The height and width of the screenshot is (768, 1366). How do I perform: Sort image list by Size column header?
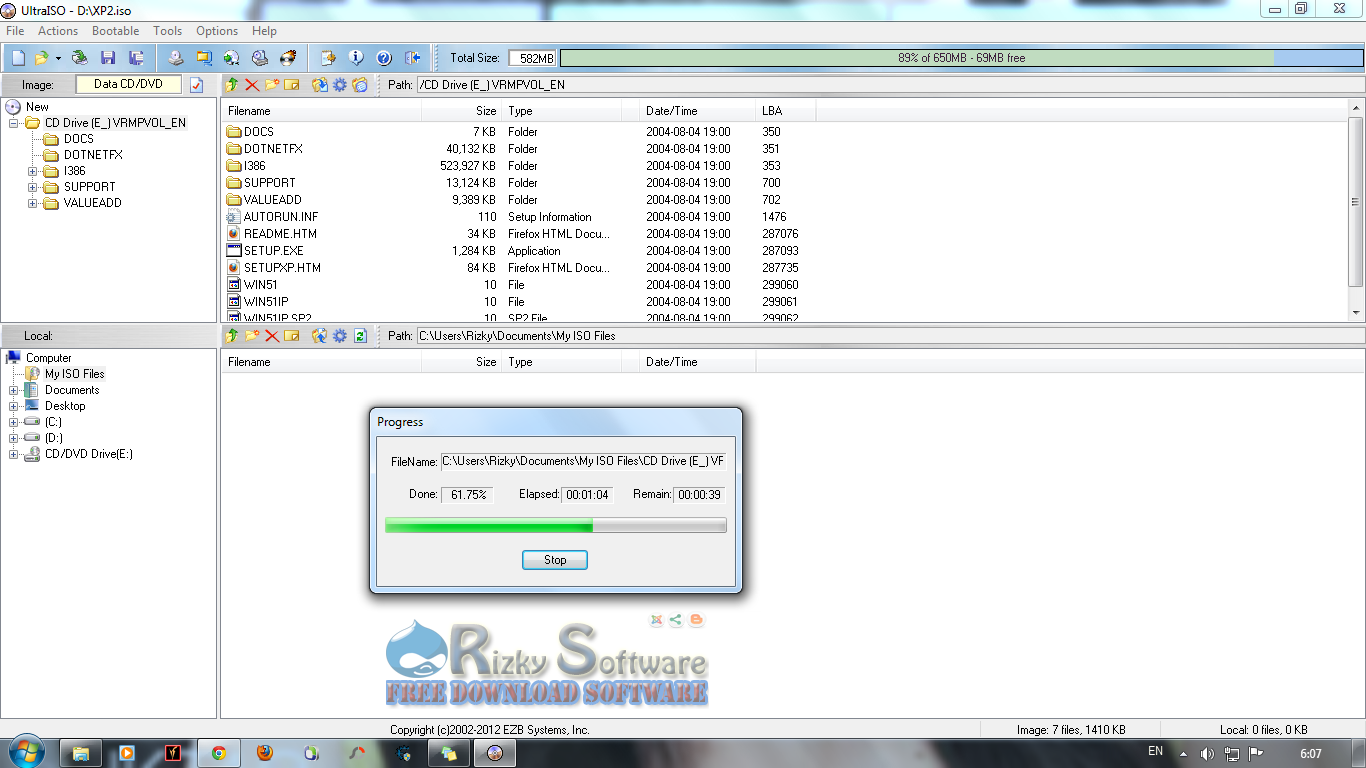coord(461,111)
